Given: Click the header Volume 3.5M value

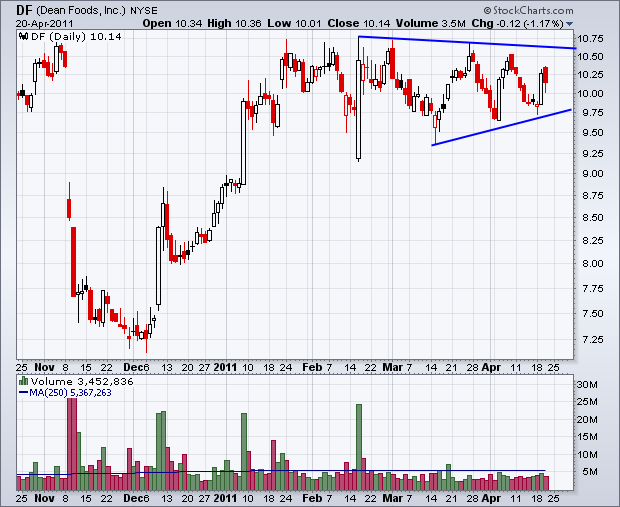Looking at the screenshot, I should pyautogui.click(x=431, y=23).
